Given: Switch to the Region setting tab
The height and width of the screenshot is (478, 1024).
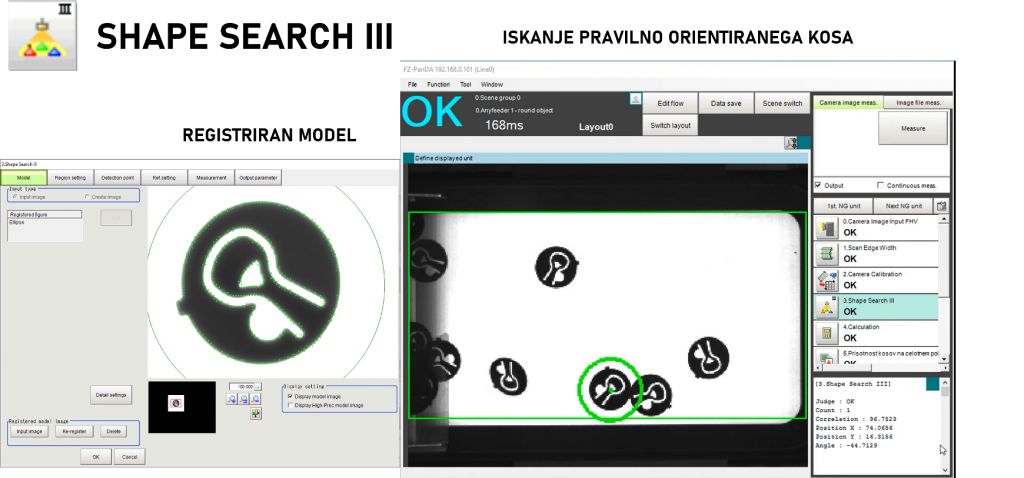Looking at the screenshot, I should coord(70,178).
